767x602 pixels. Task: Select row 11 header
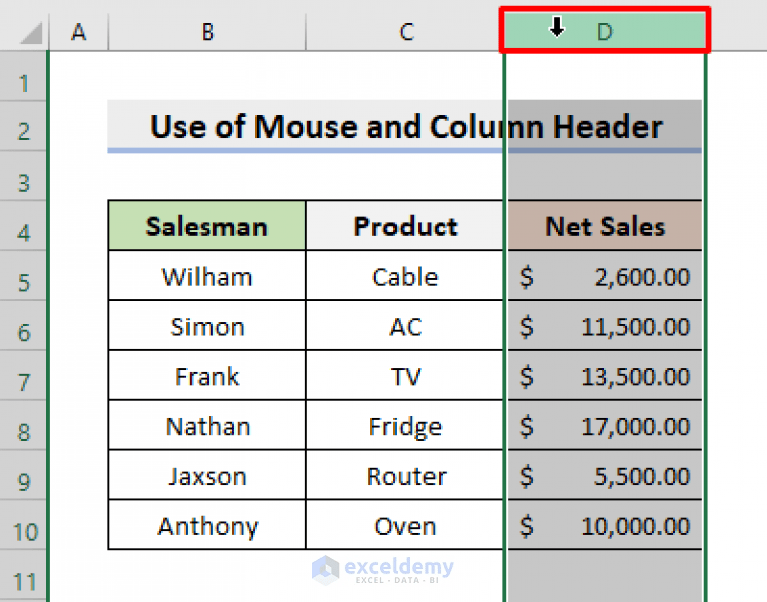click(23, 576)
